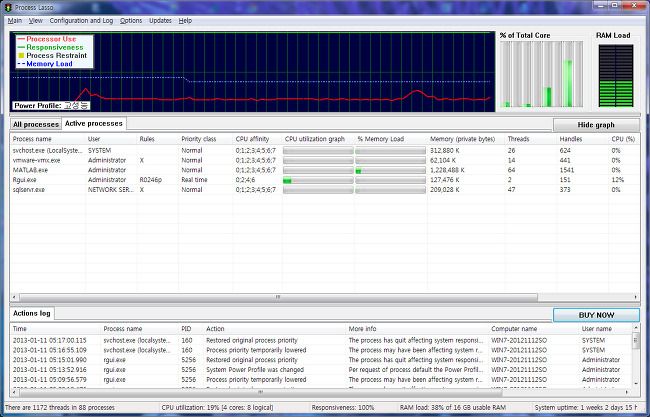Sort log by More info column
The image size is (650, 417).
tap(417, 329)
